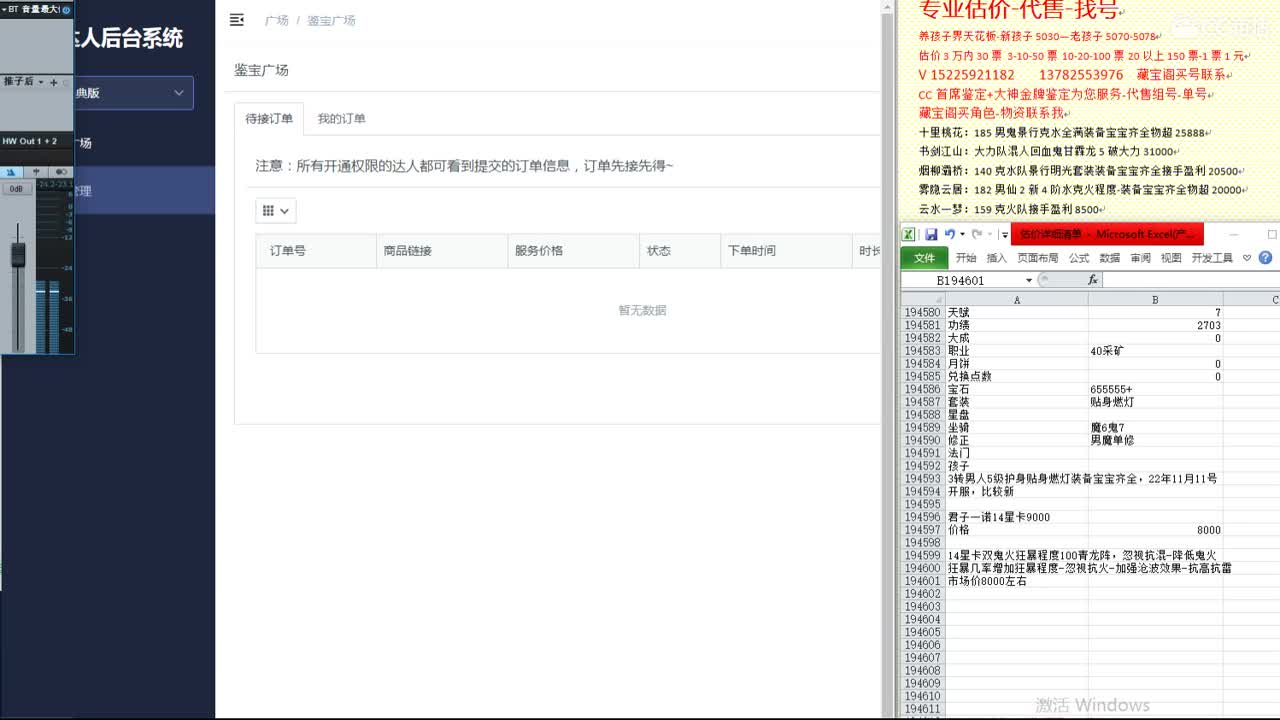Image resolution: width=1280 pixels, height=720 pixels.
Task: Click the 0dB gain button in mixer
Action: coord(16,189)
